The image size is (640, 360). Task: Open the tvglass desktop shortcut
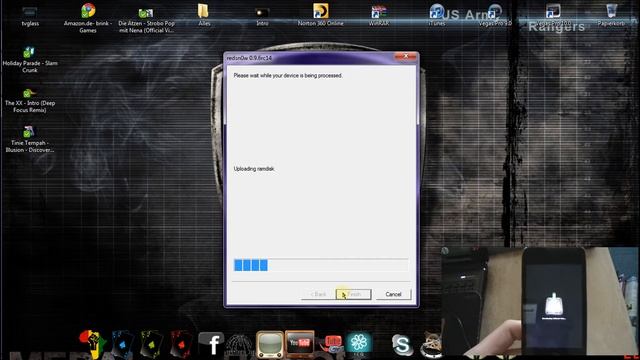[x=30, y=16]
